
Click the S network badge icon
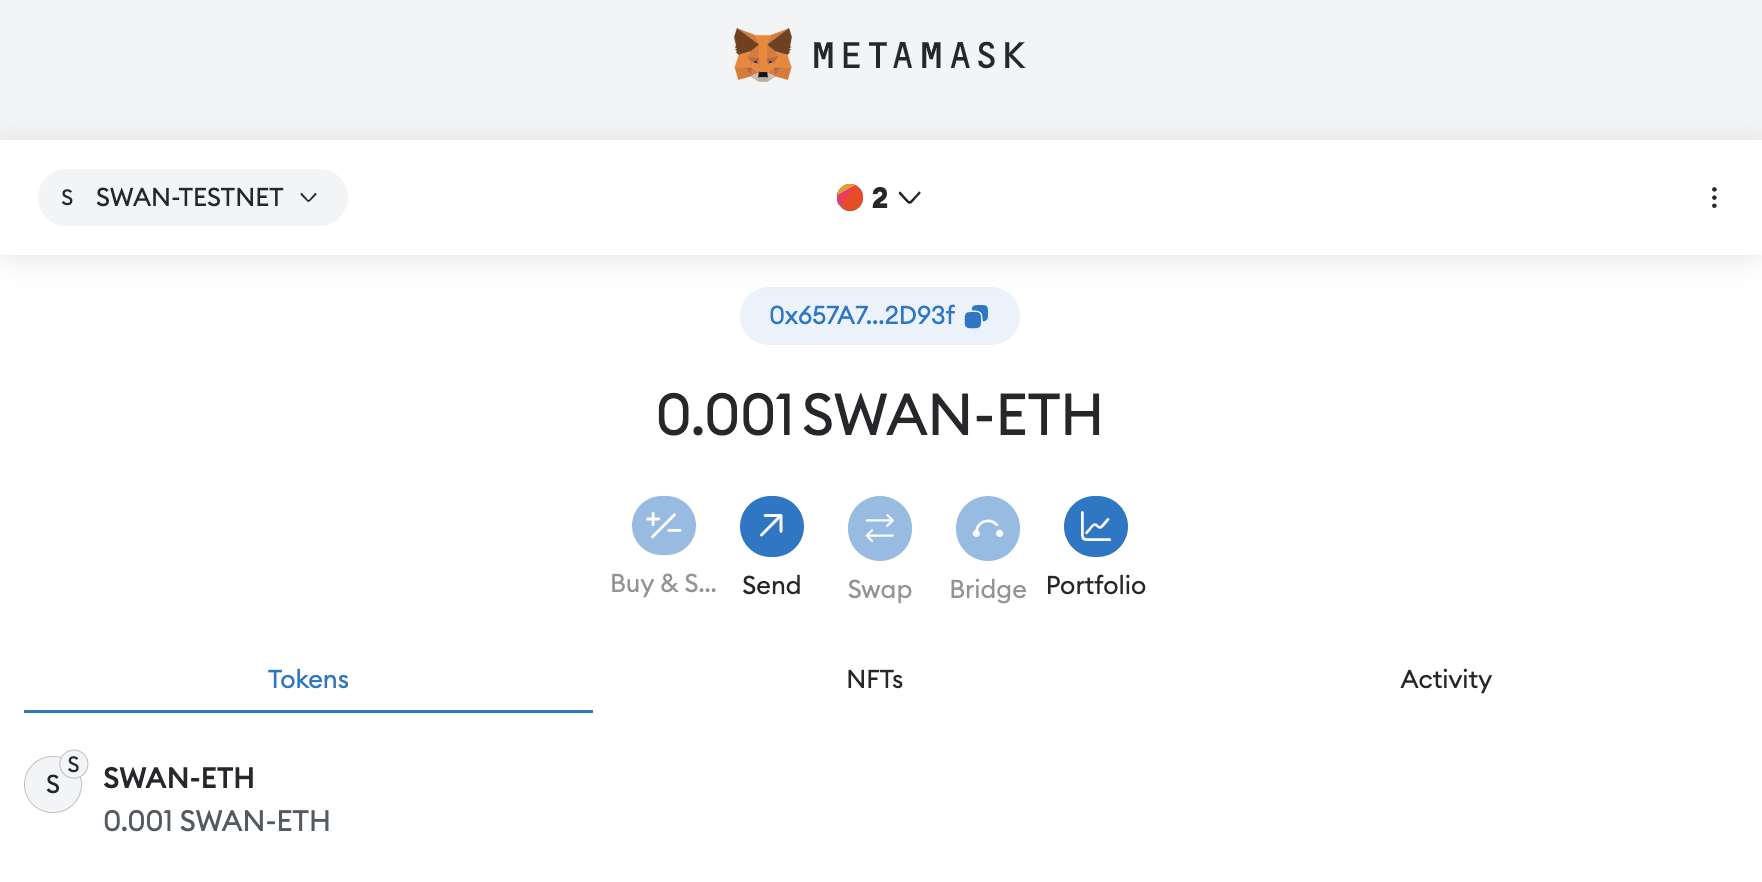pos(67,198)
